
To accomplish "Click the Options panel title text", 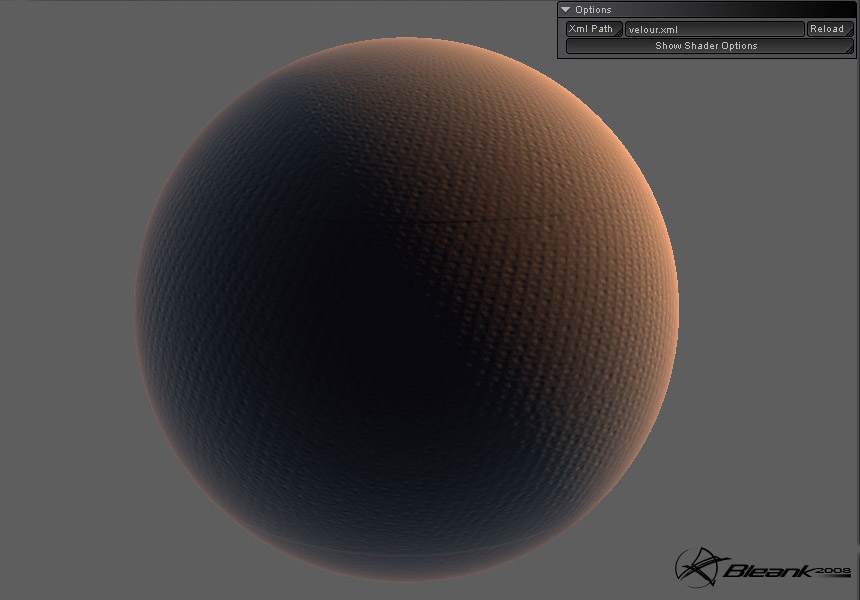I will [x=593, y=10].
